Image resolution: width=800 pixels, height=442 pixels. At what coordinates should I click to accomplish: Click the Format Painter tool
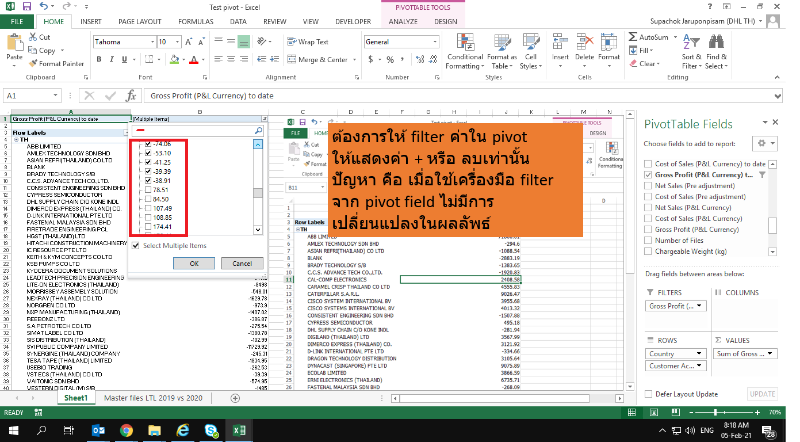pos(56,62)
